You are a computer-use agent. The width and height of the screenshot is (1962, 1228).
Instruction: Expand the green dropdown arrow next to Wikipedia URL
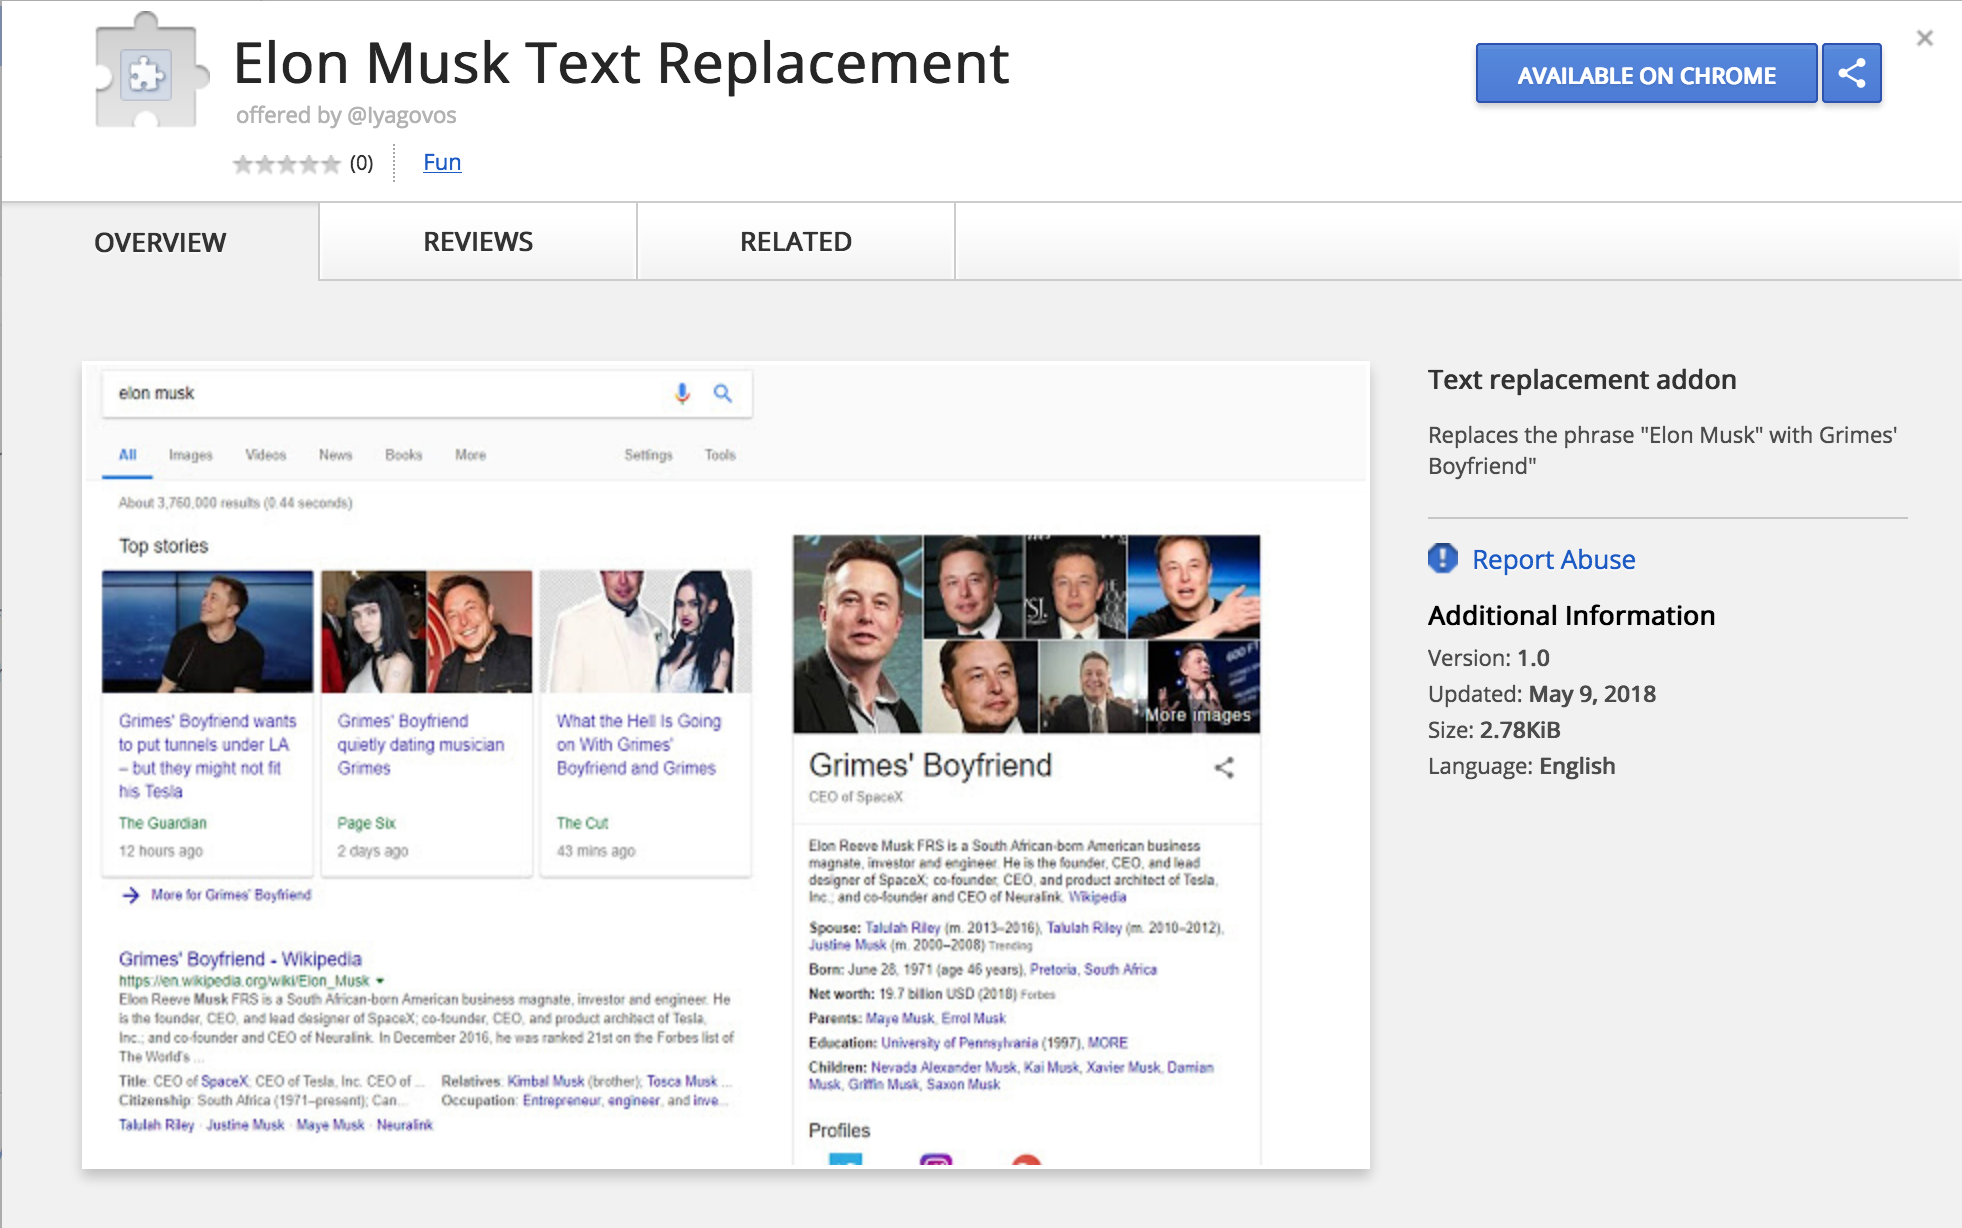click(381, 981)
